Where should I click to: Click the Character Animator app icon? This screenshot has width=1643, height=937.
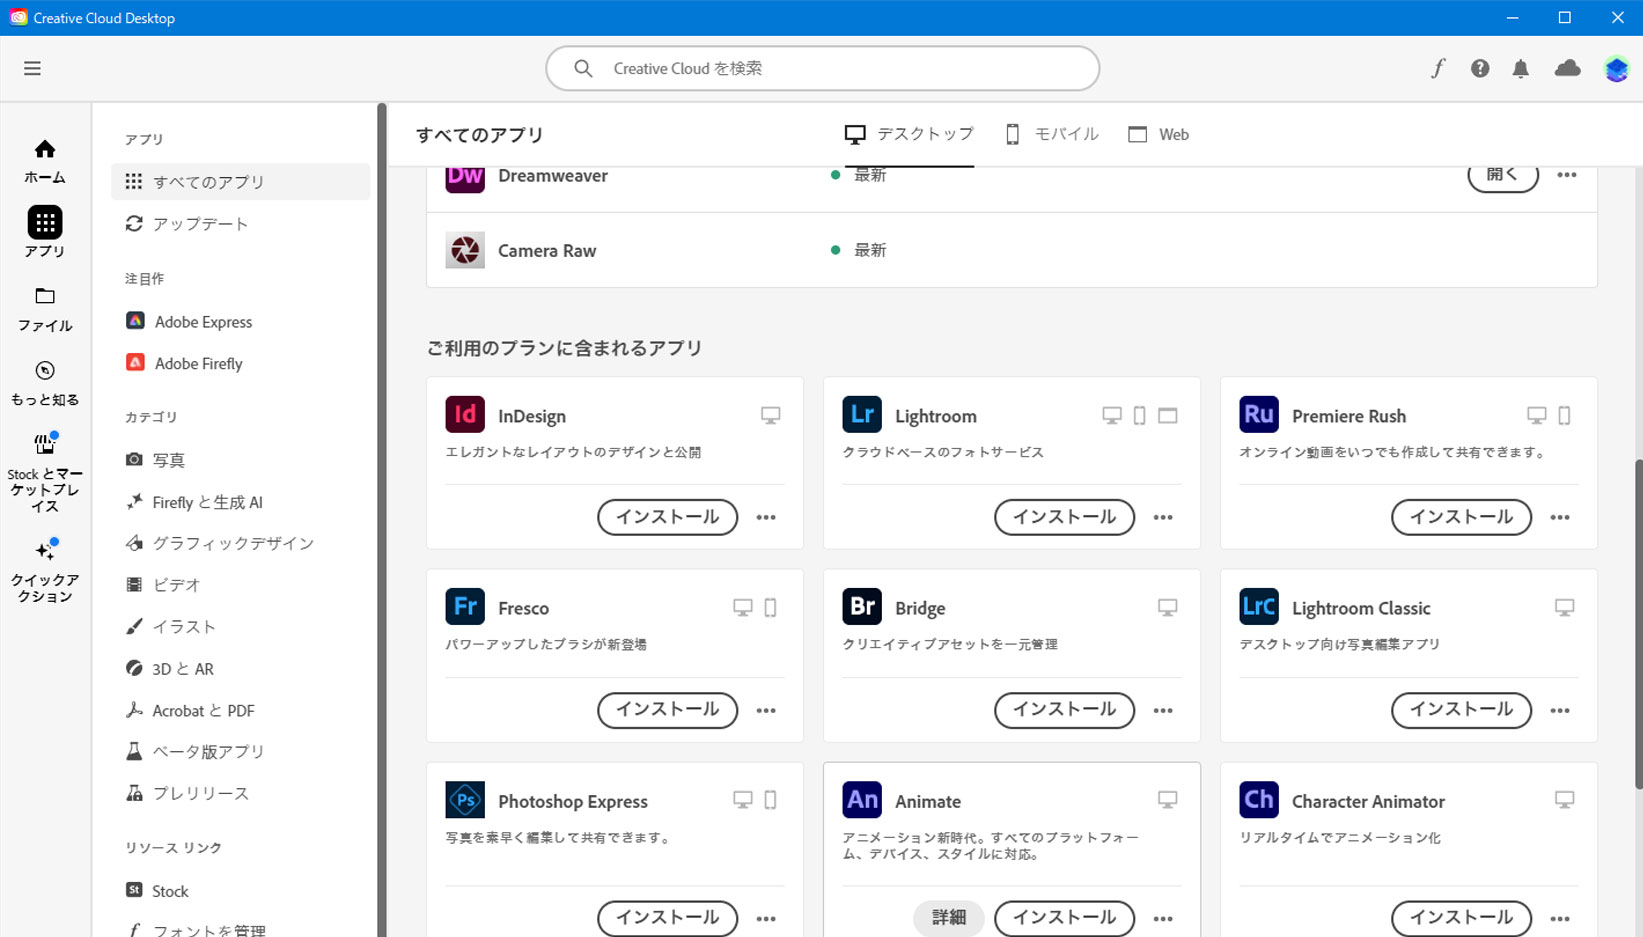click(x=1259, y=800)
